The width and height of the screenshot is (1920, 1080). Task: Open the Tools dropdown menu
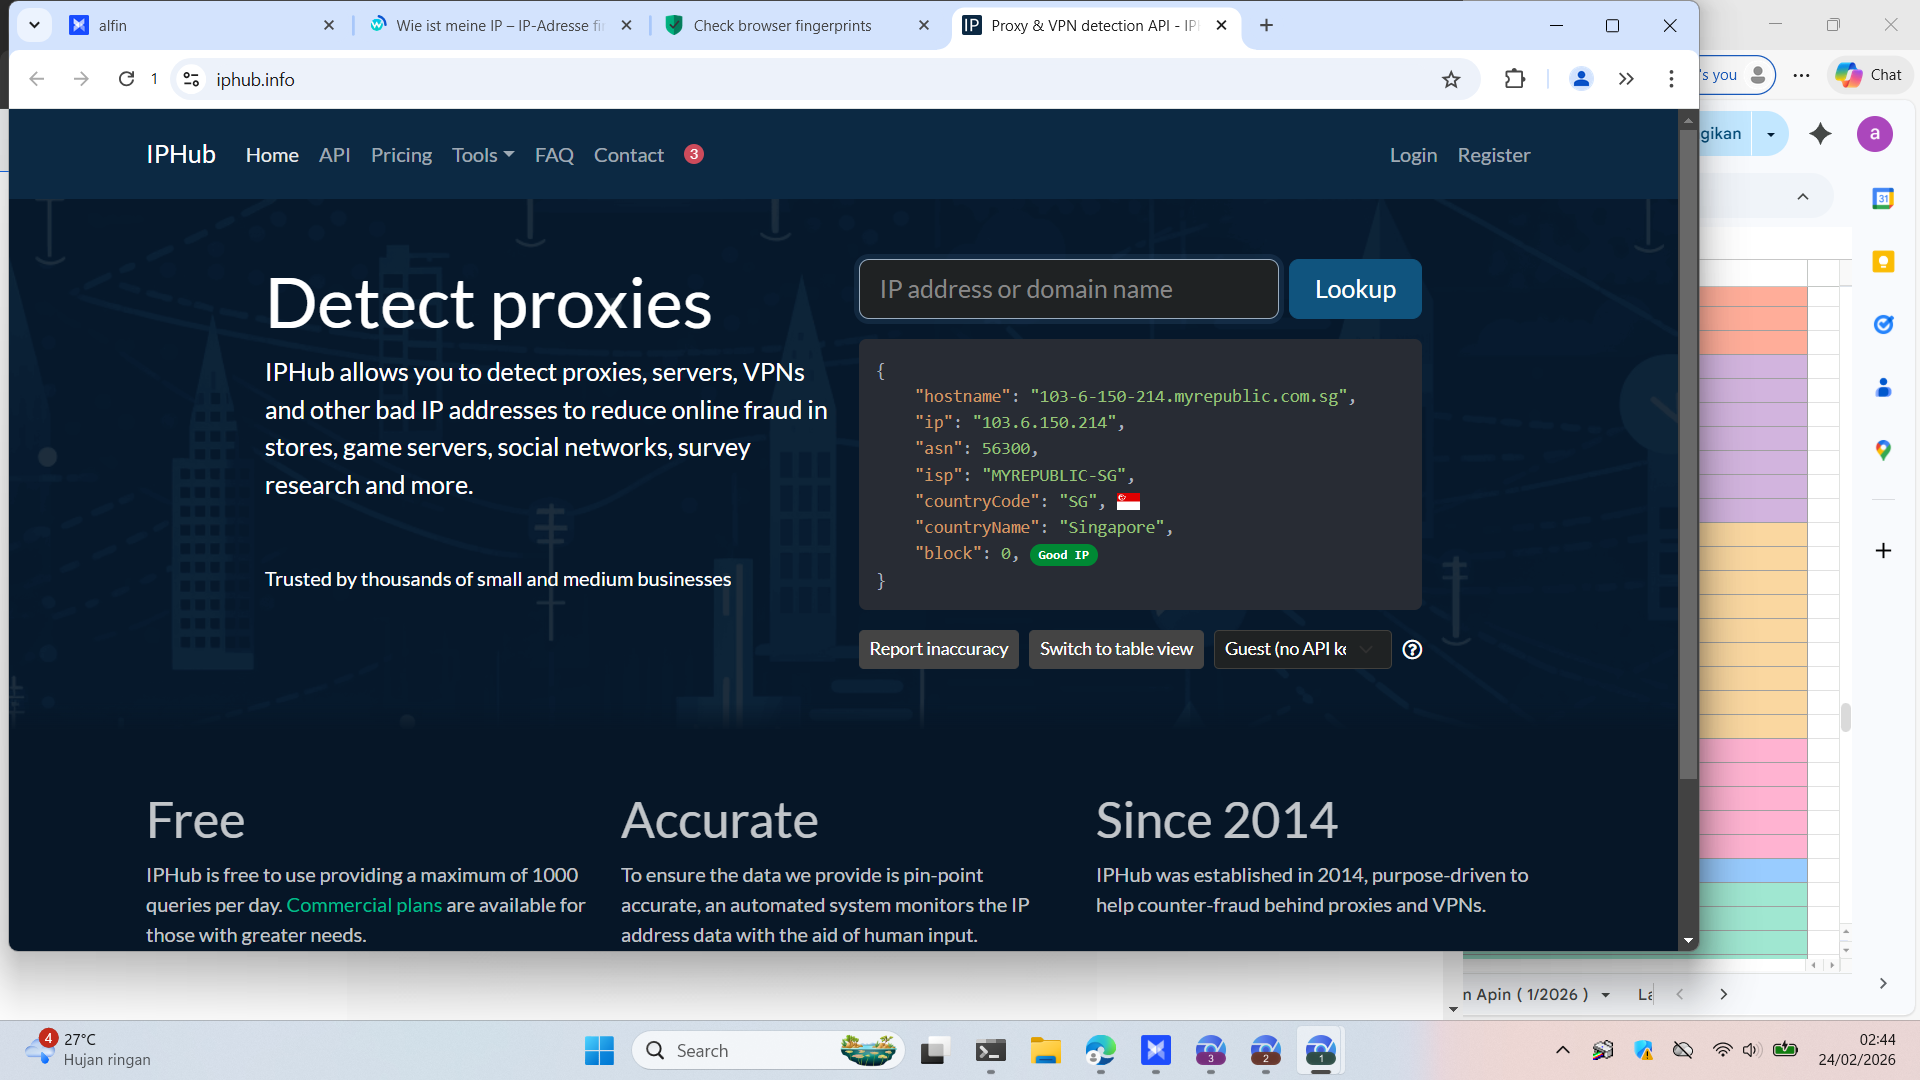(x=482, y=155)
